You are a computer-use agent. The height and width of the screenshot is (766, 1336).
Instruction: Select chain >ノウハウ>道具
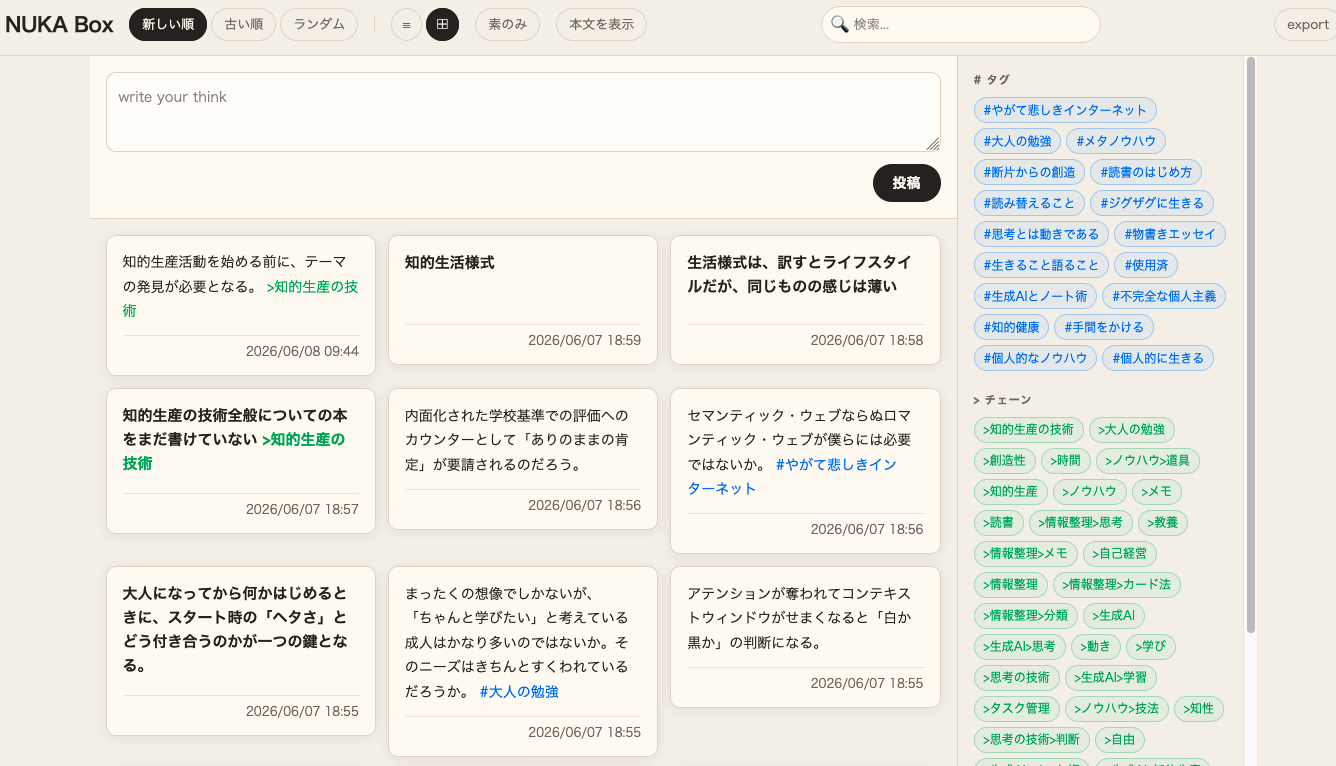point(1147,461)
